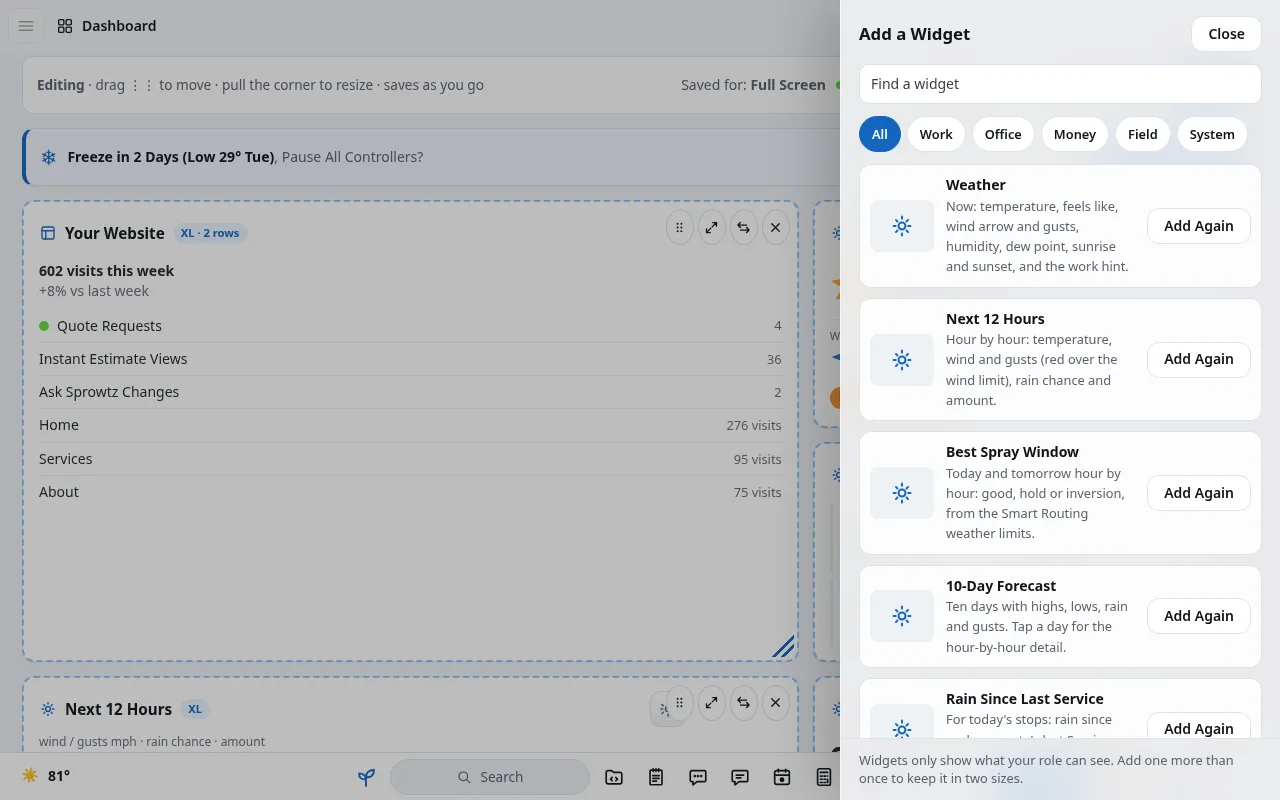Click the Instant Estimate Views row
Image resolution: width=1280 pixels, height=800 pixels.
click(x=410, y=359)
